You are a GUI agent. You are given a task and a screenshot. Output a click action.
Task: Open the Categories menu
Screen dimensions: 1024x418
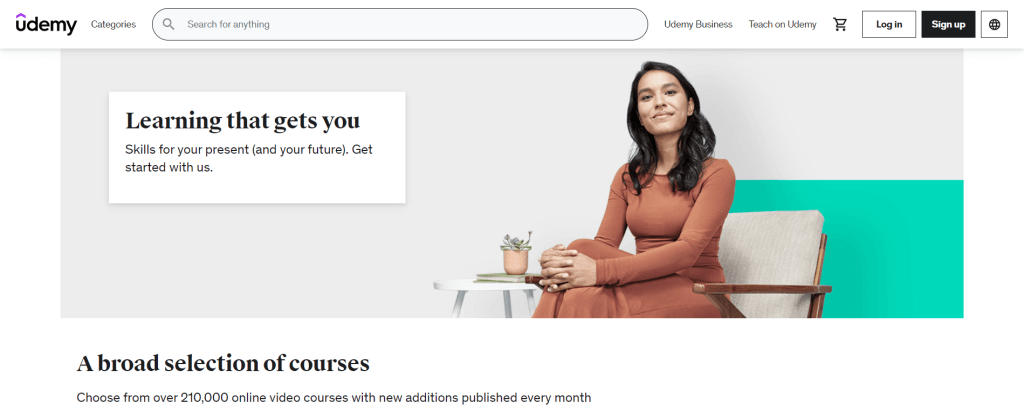coord(114,24)
